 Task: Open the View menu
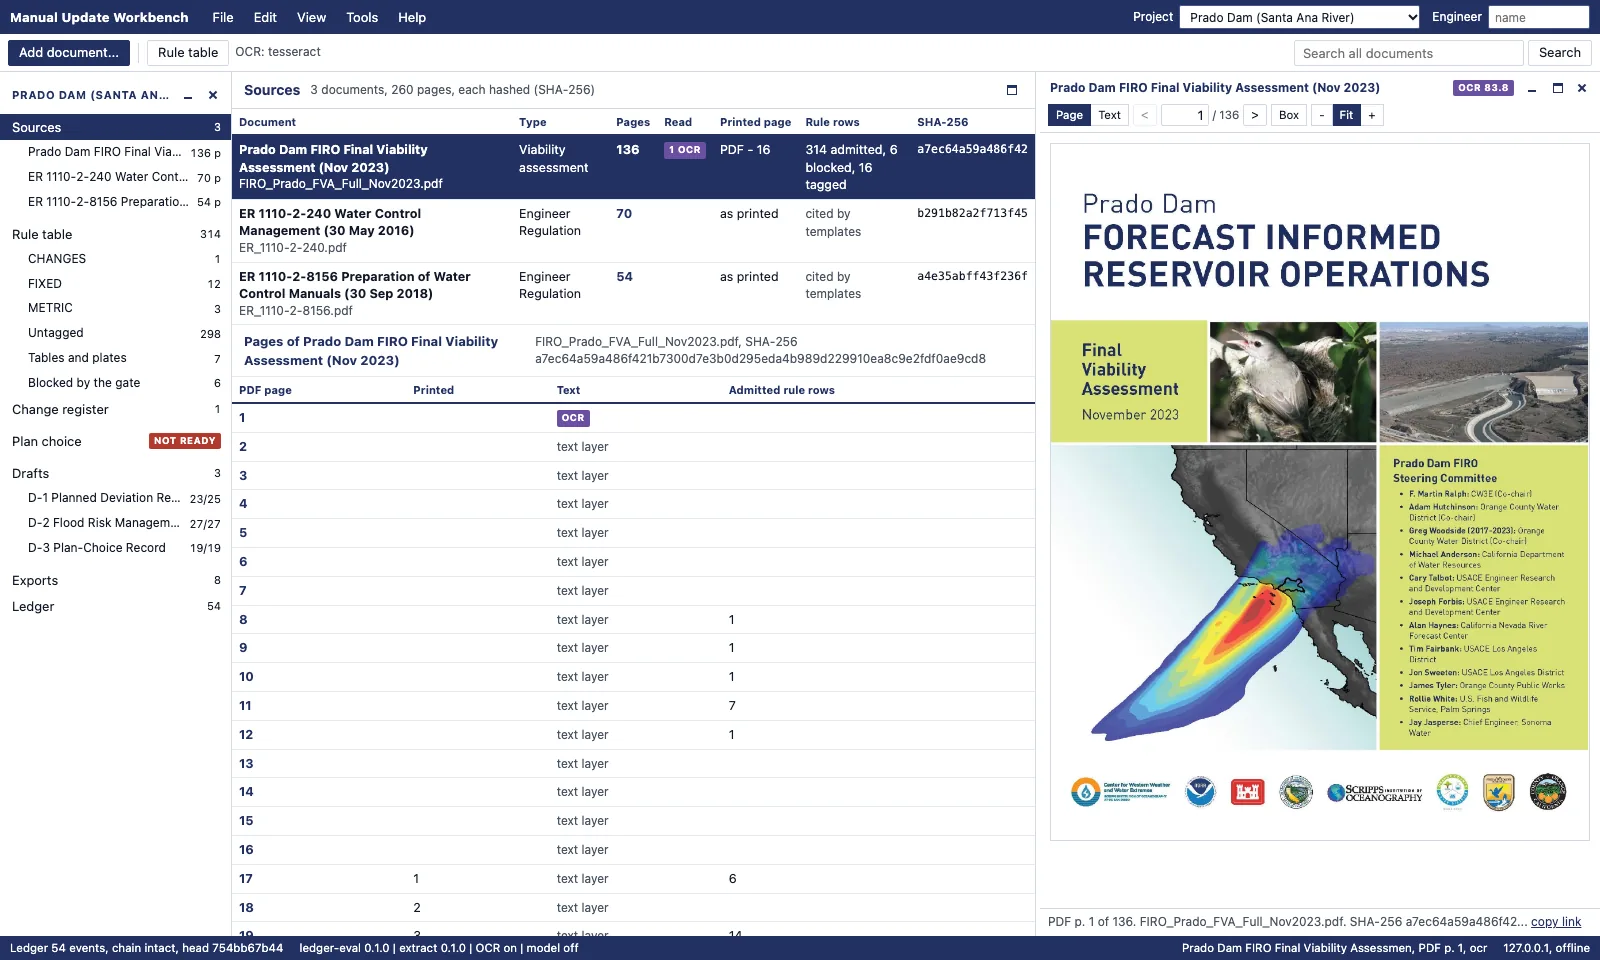pyautogui.click(x=311, y=17)
